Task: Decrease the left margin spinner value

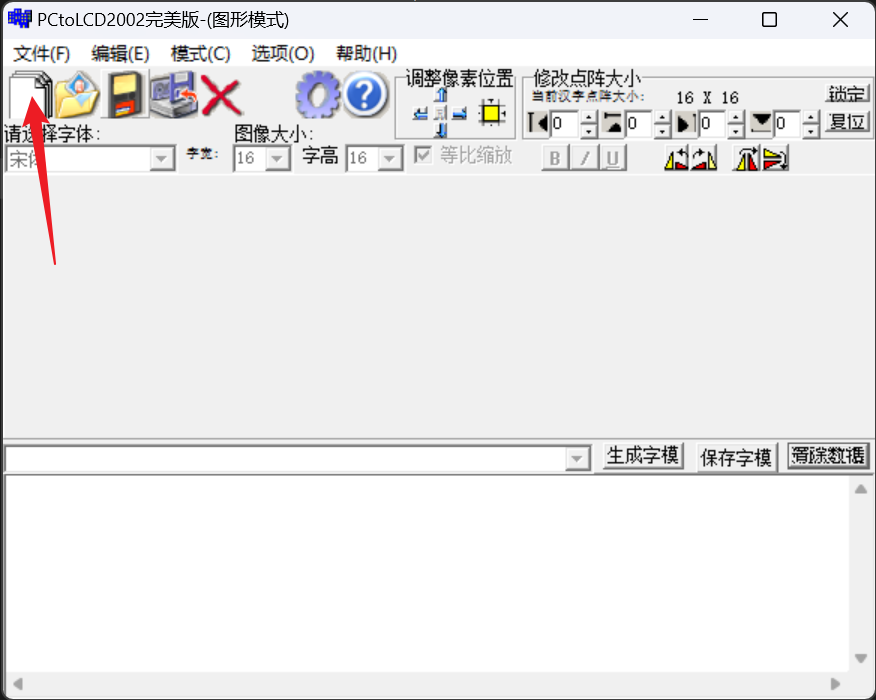Action: coord(588,131)
